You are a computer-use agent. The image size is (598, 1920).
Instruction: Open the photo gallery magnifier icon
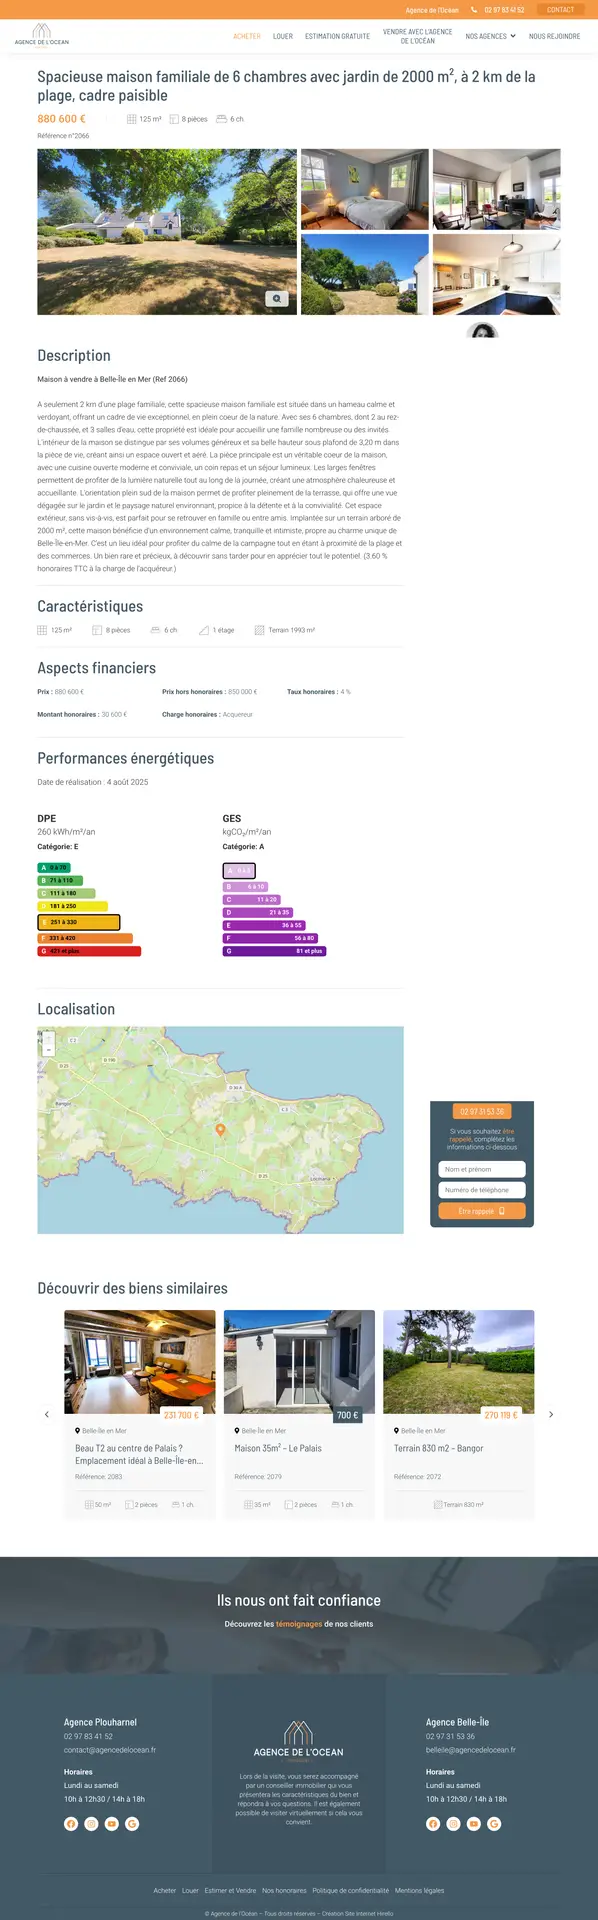coord(277,299)
